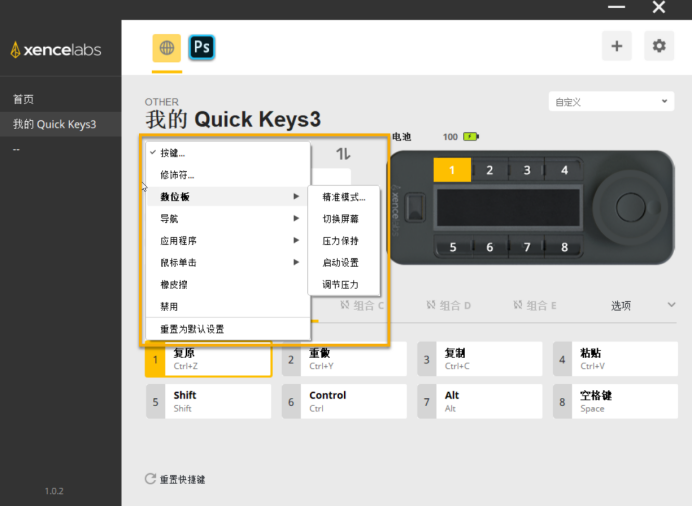Switch to the 组合 C tab
Screen dimensions: 693x506
click(x=362, y=305)
